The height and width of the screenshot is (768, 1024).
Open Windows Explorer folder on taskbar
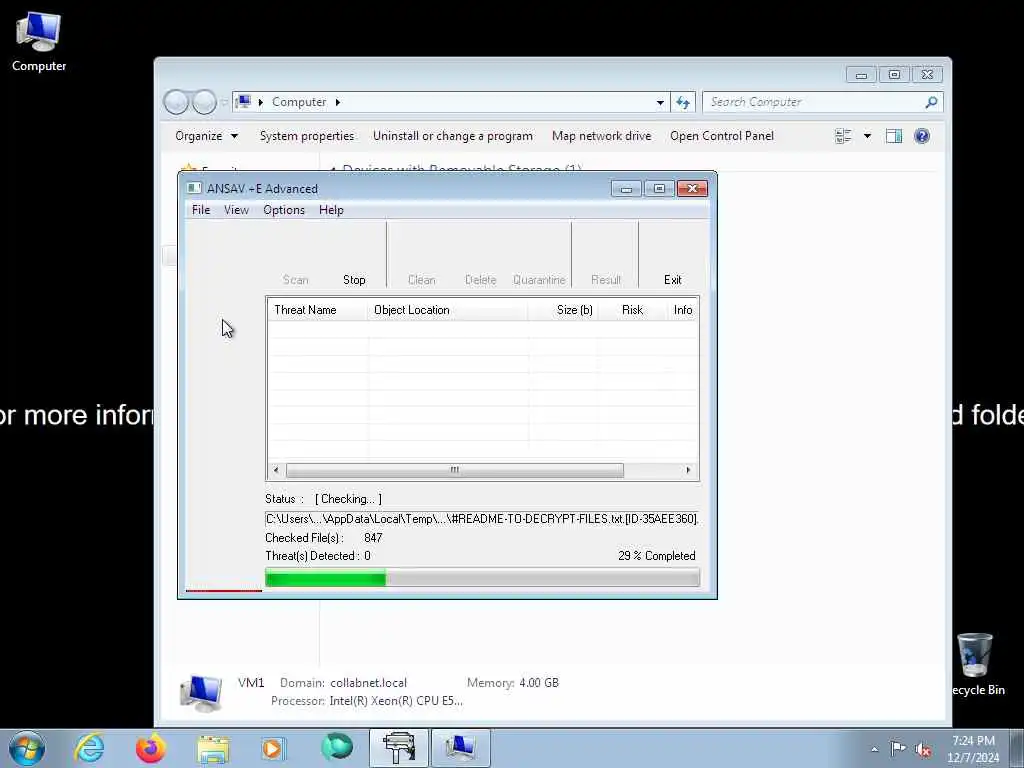(x=213, y=749)
